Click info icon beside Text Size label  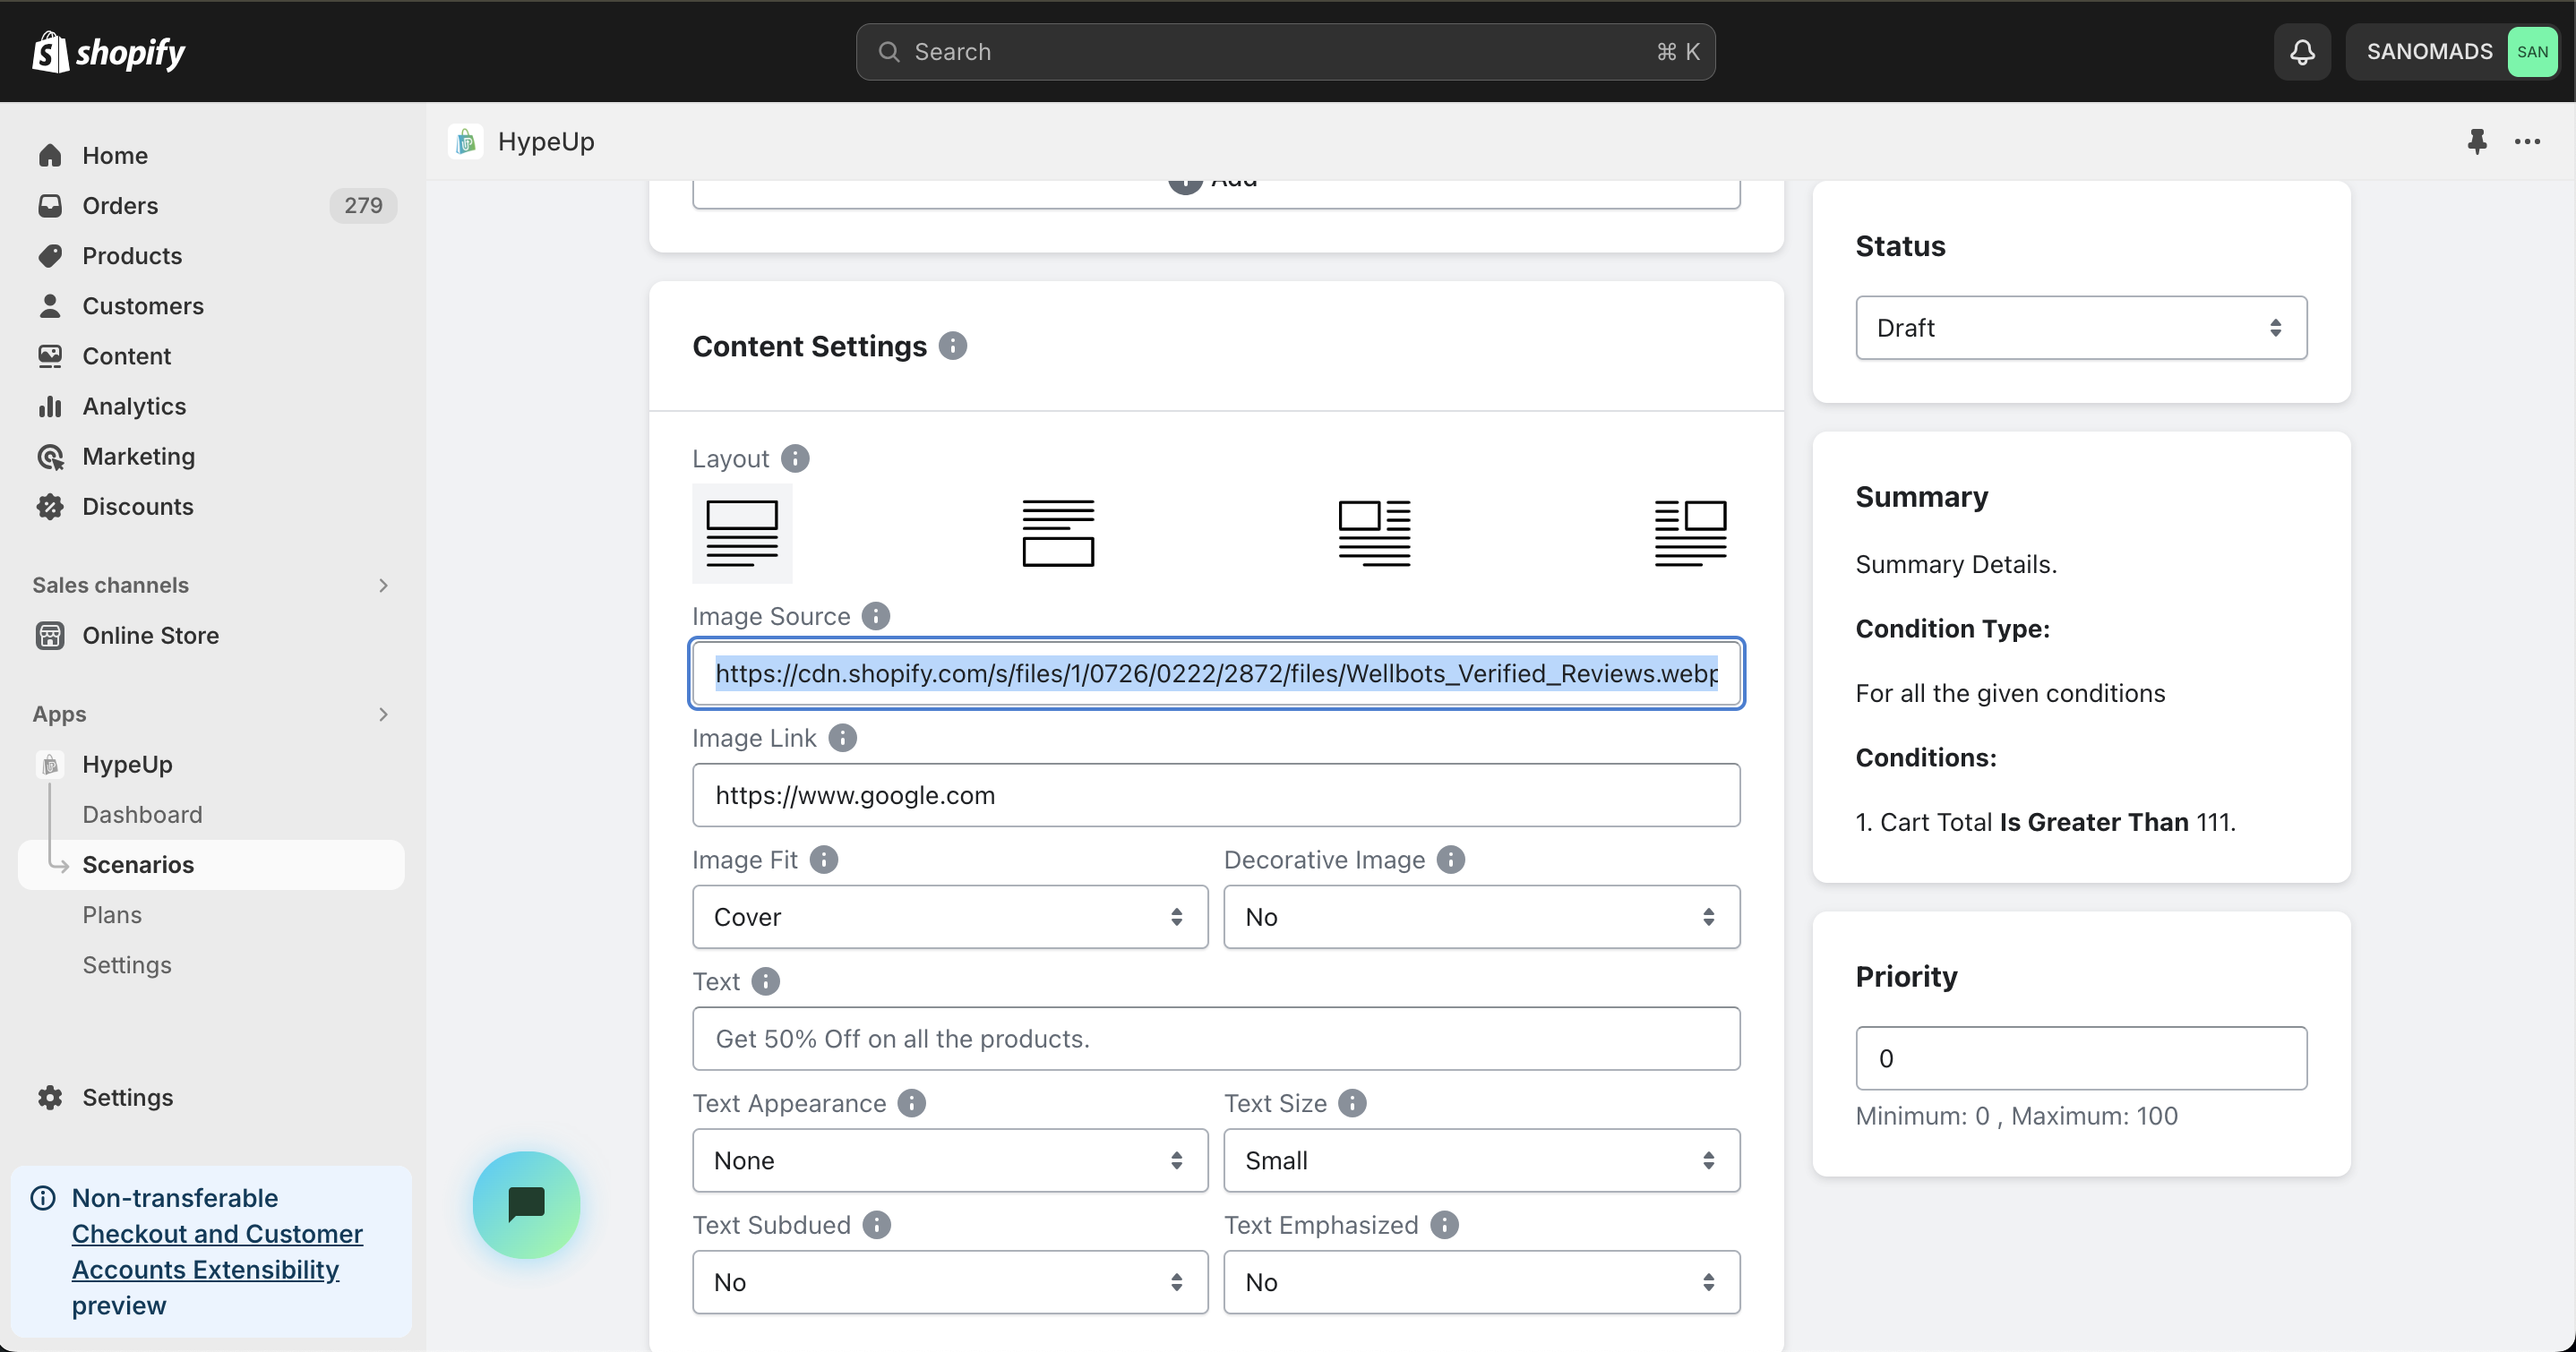[1352, 1103]
